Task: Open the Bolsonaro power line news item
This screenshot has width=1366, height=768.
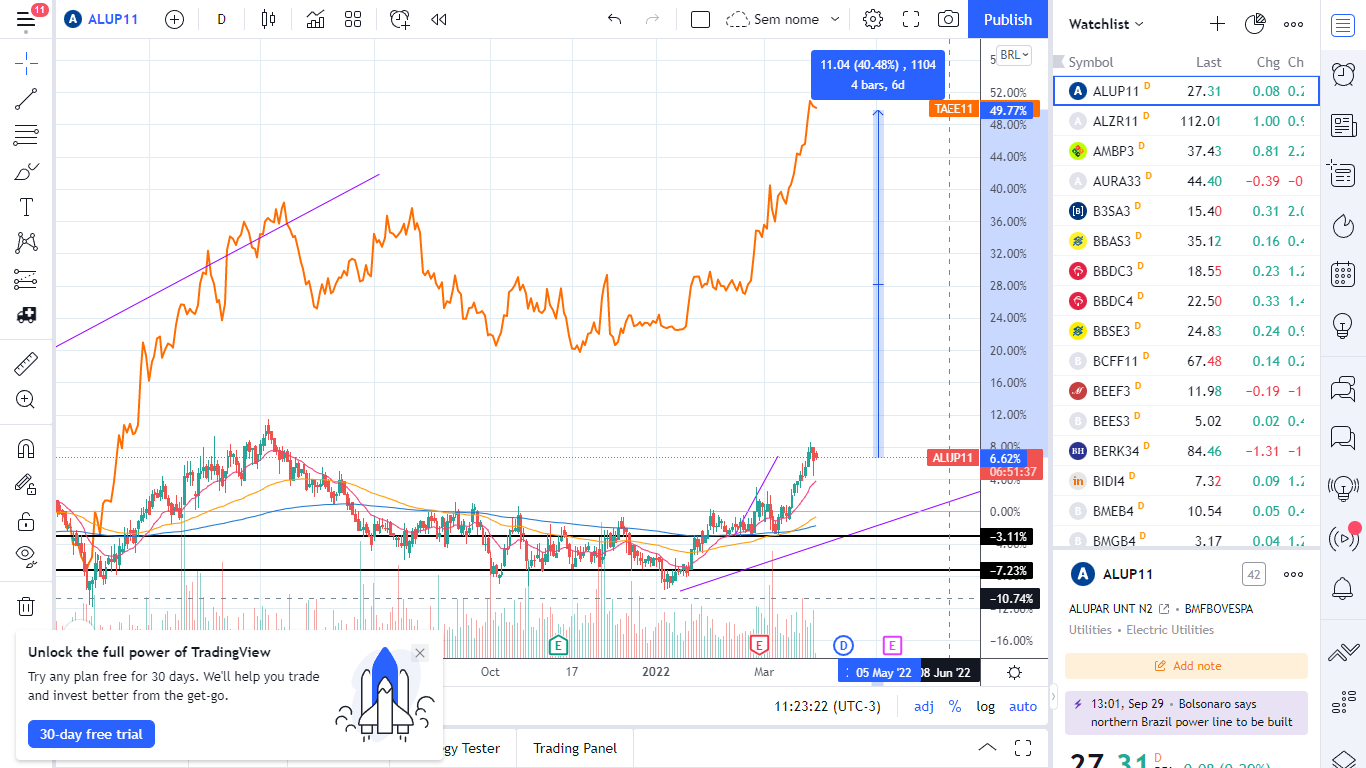Action: pyautogui.click(x=1186, y=713)
